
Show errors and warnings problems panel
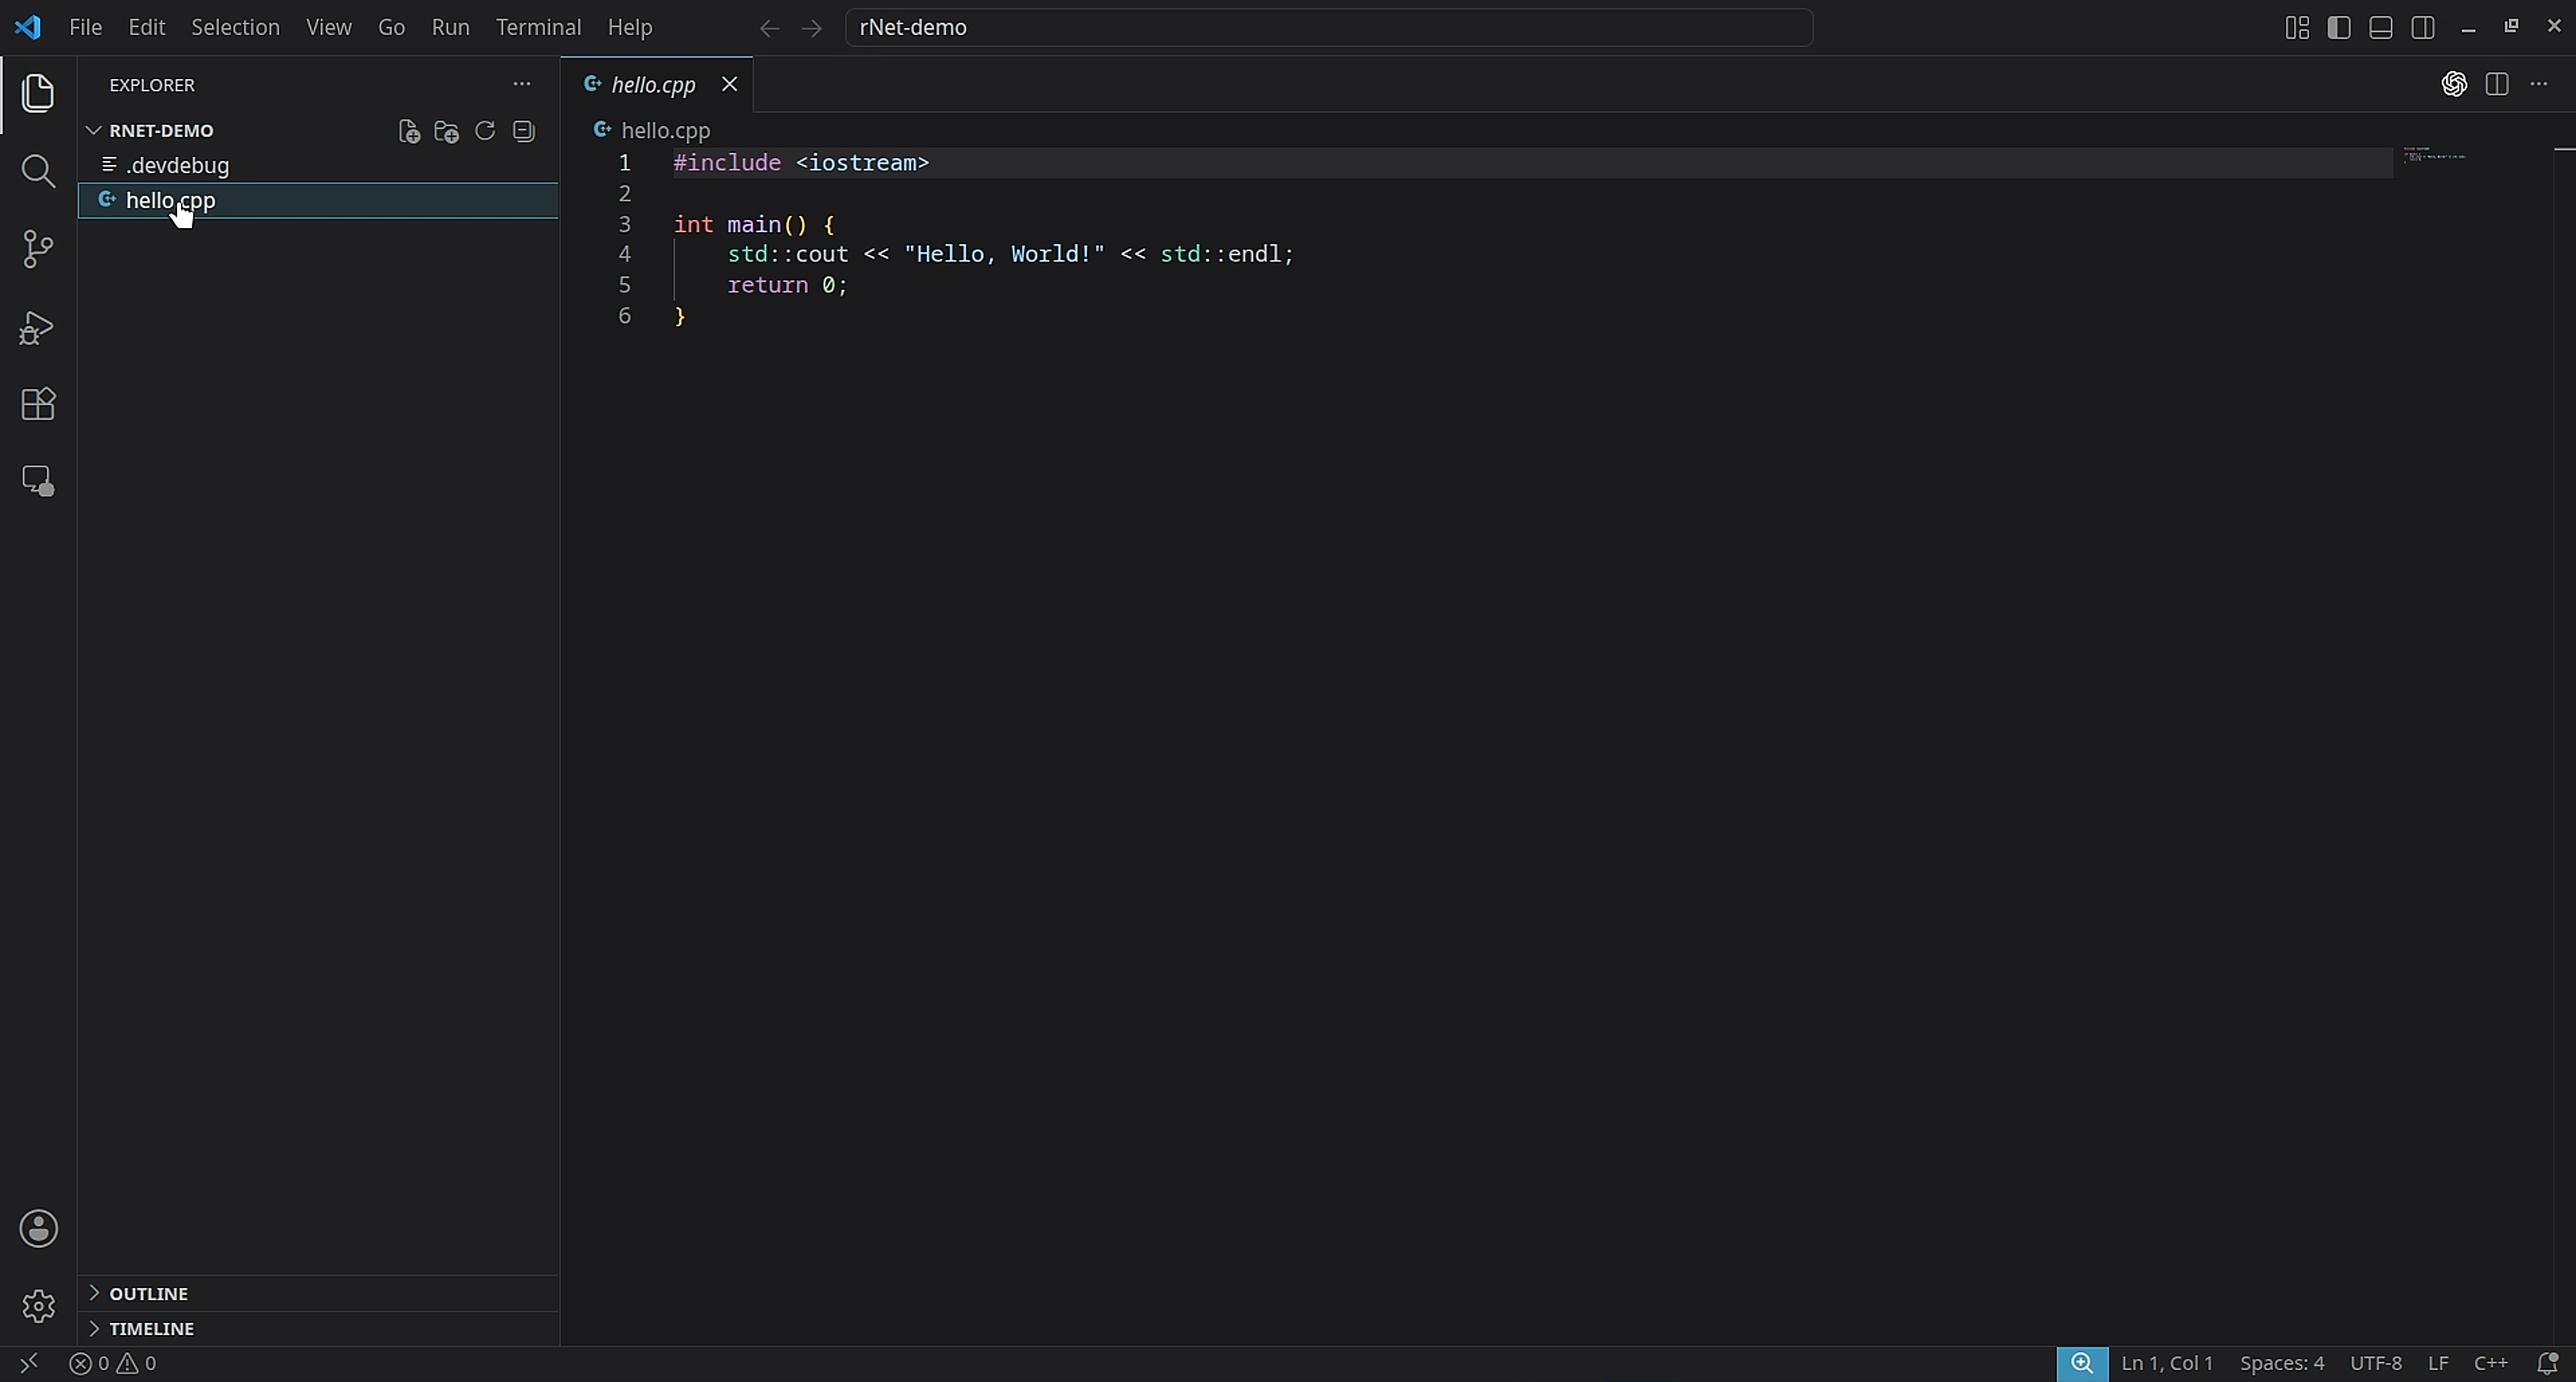click(113, 1363)
